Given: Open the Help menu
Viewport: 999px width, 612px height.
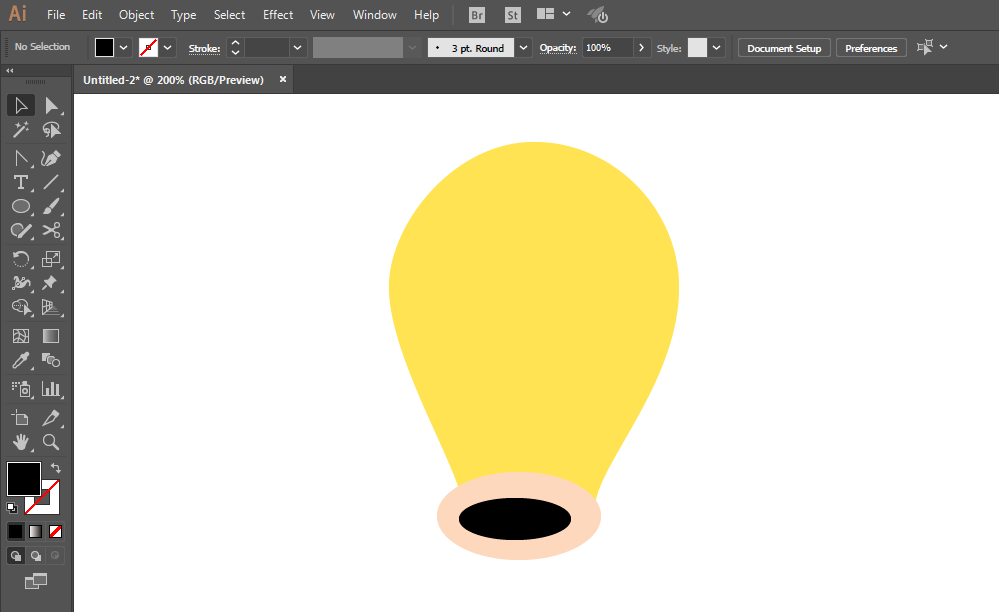Looking at the screenshot, I should tap(426, 15).
